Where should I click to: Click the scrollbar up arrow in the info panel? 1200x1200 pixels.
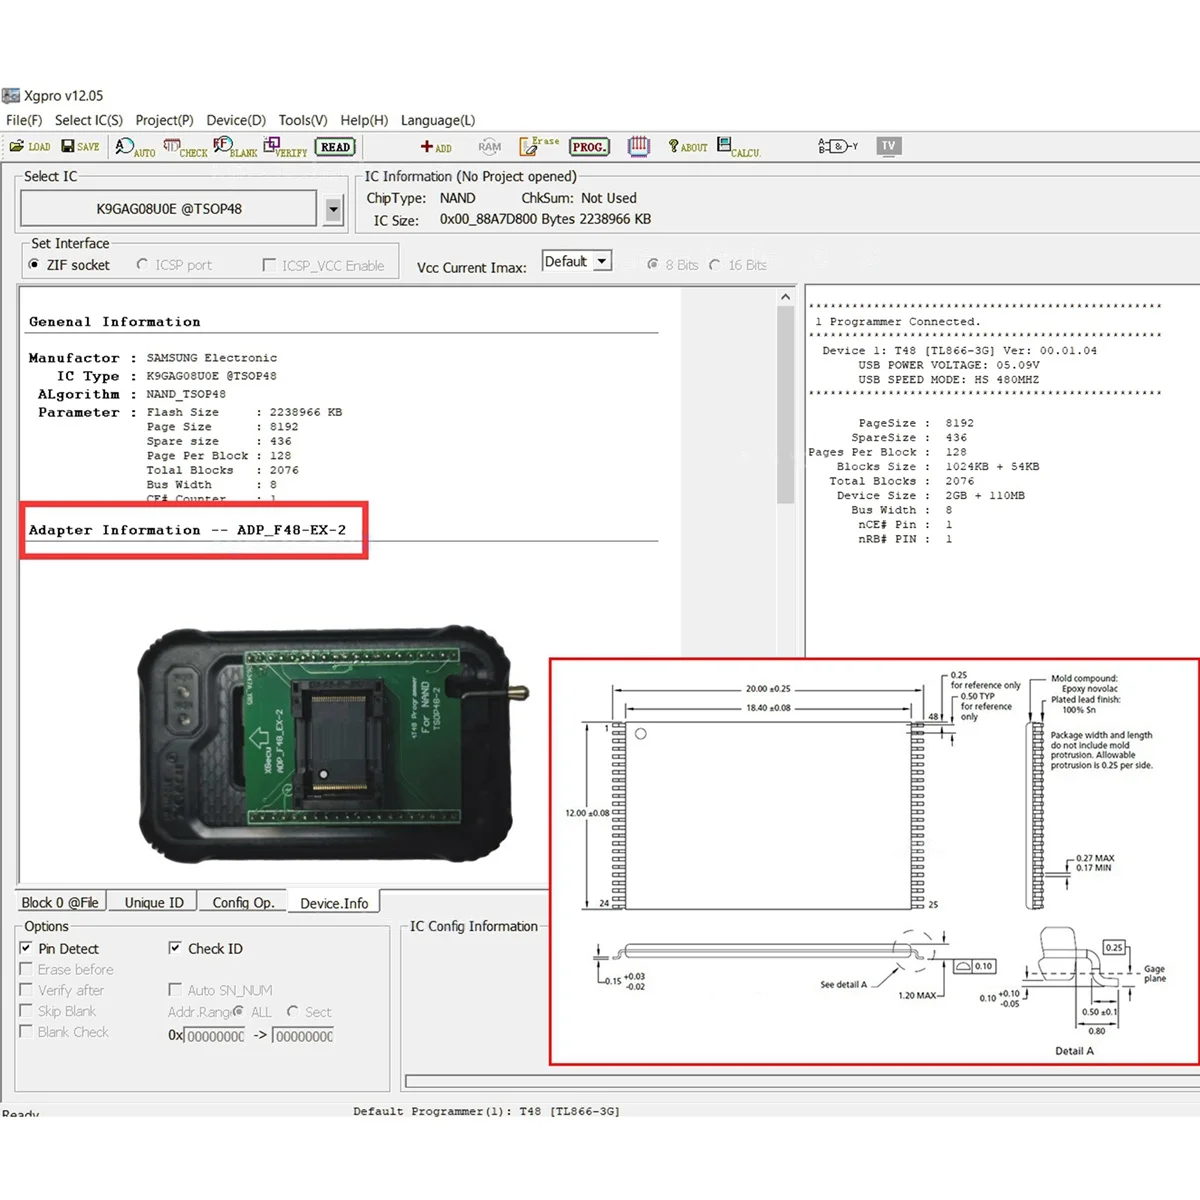(785, 295)
